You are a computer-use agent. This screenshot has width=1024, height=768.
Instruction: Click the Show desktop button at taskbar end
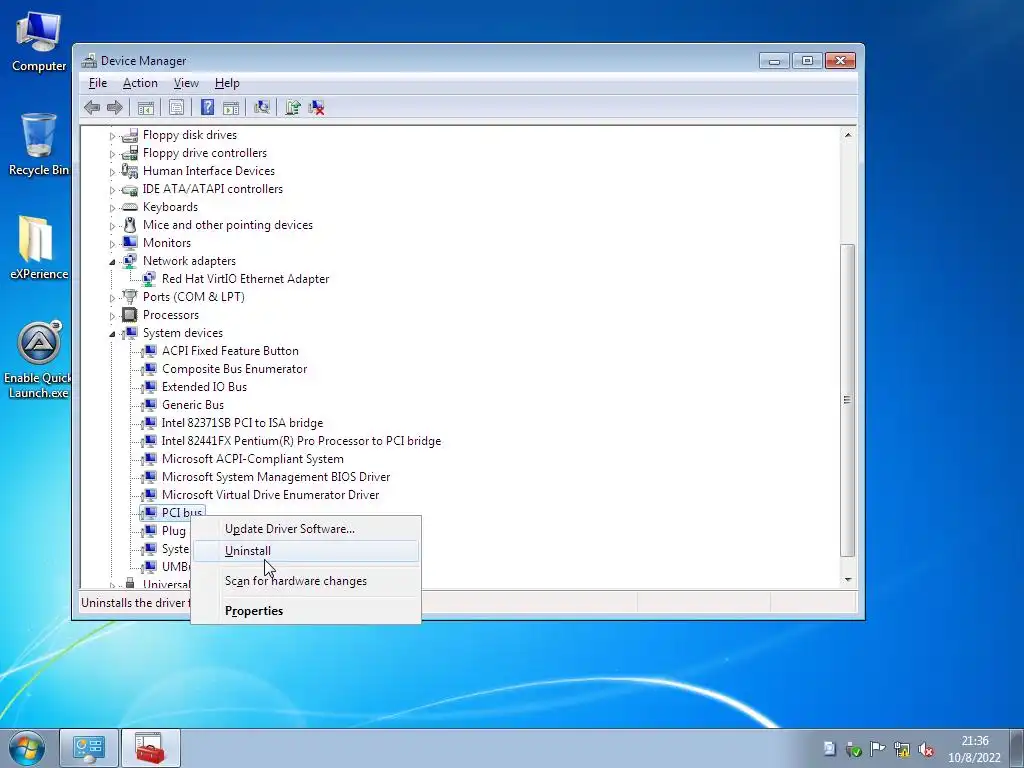coord(1019,748)
